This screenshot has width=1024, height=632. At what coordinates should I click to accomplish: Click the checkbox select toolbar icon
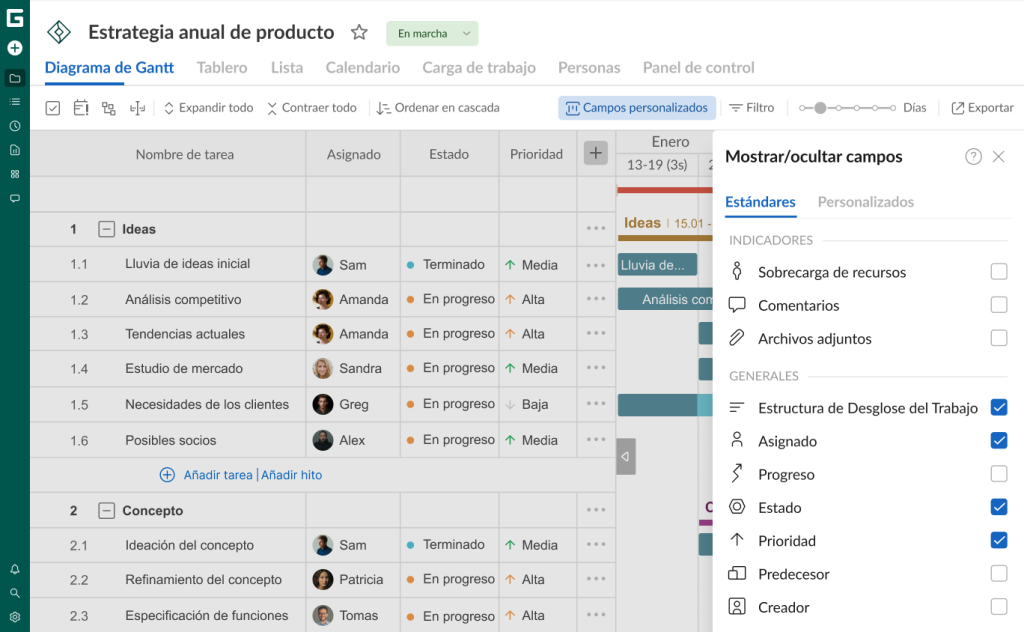(x=53, y=108)
